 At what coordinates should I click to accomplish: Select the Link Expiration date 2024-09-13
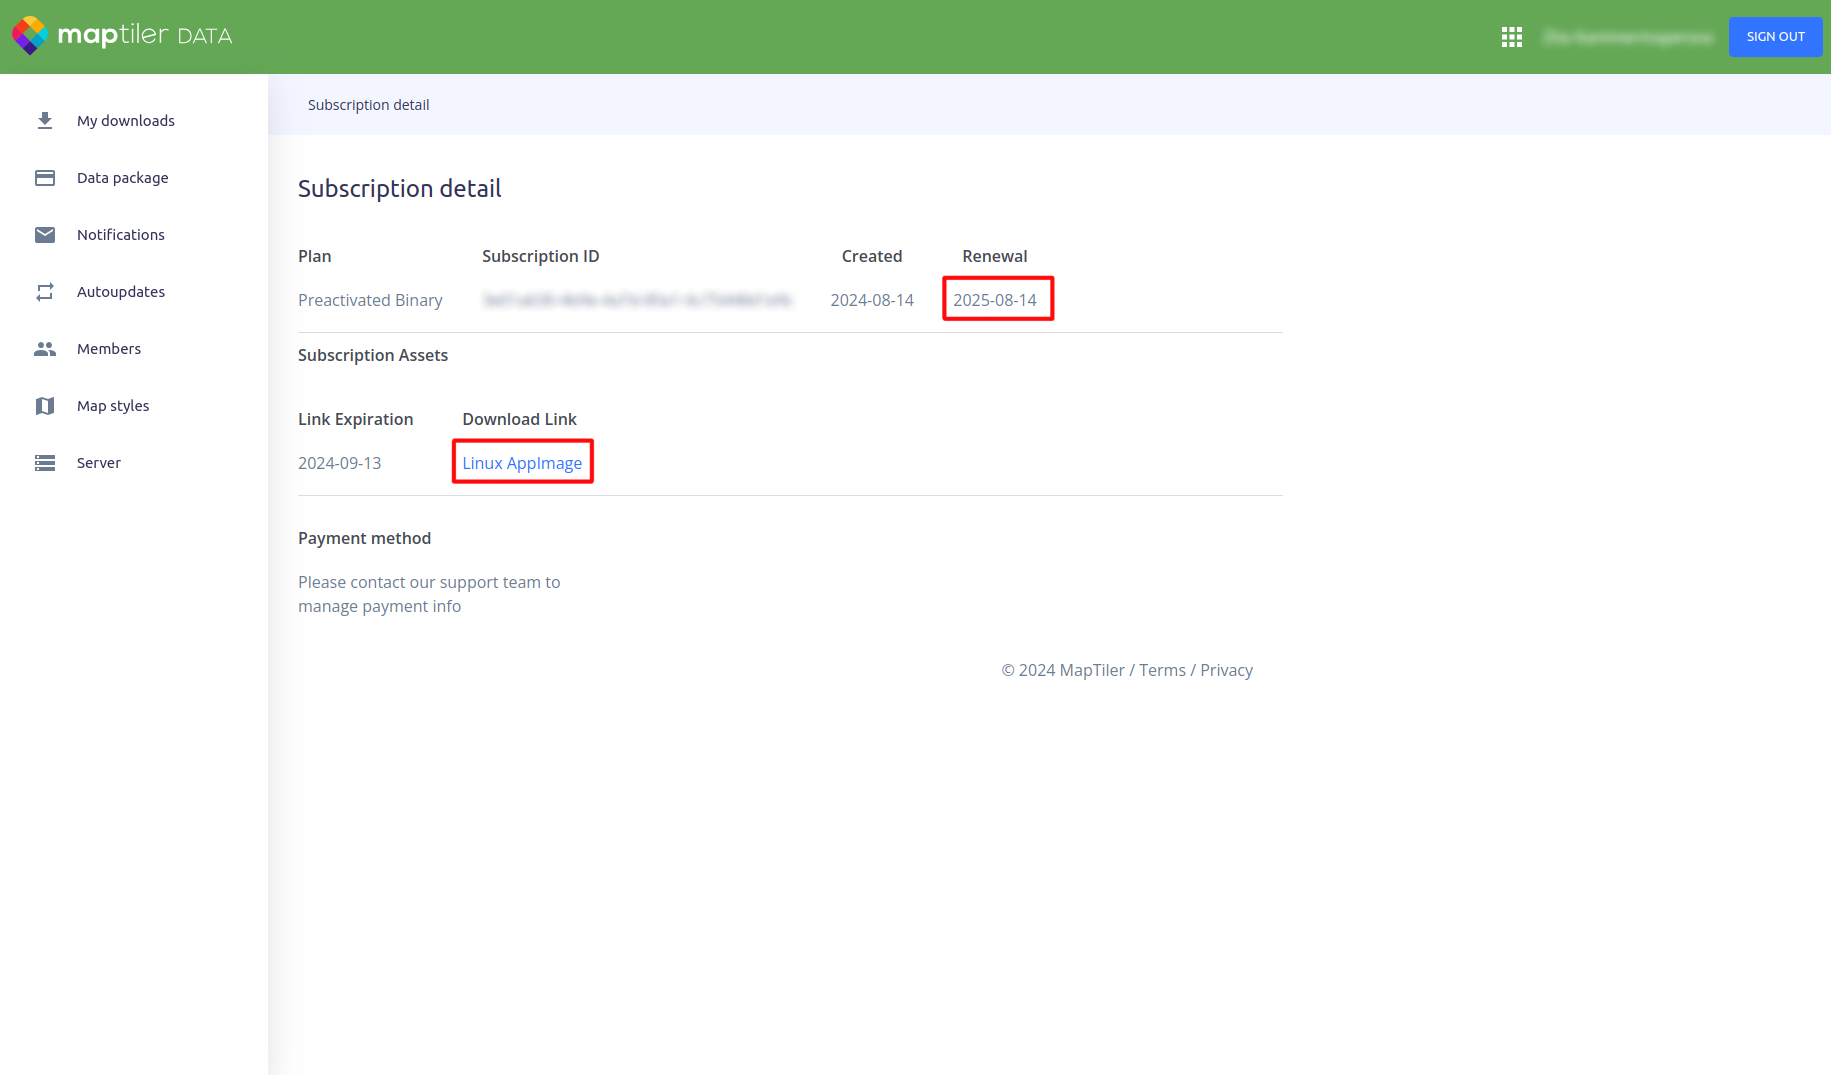click(x=340, y=463)
